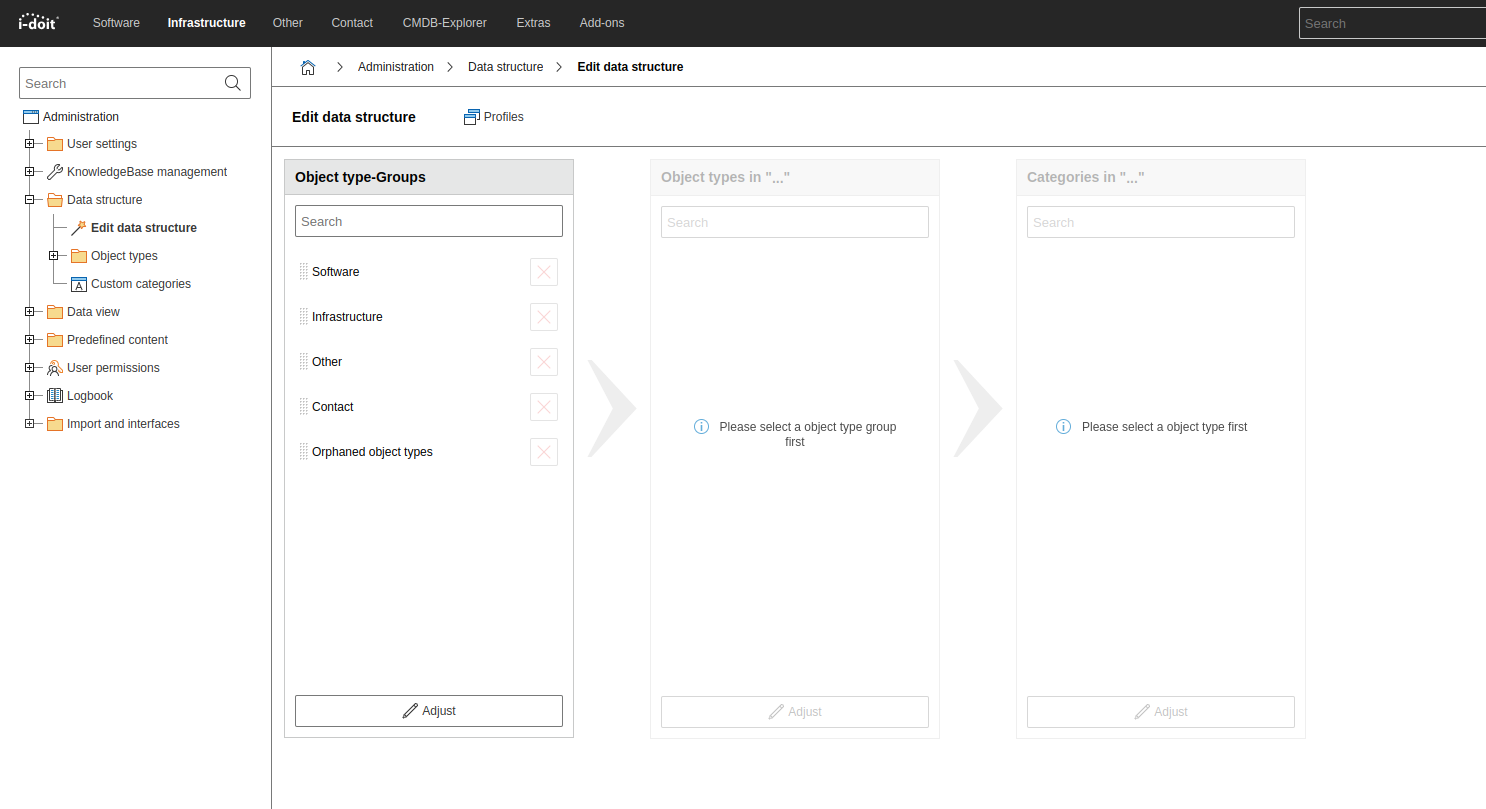This screenshot has height=809, width=1486.
Task: Grab the drag handle for Other group
Action: pos(304,362)
